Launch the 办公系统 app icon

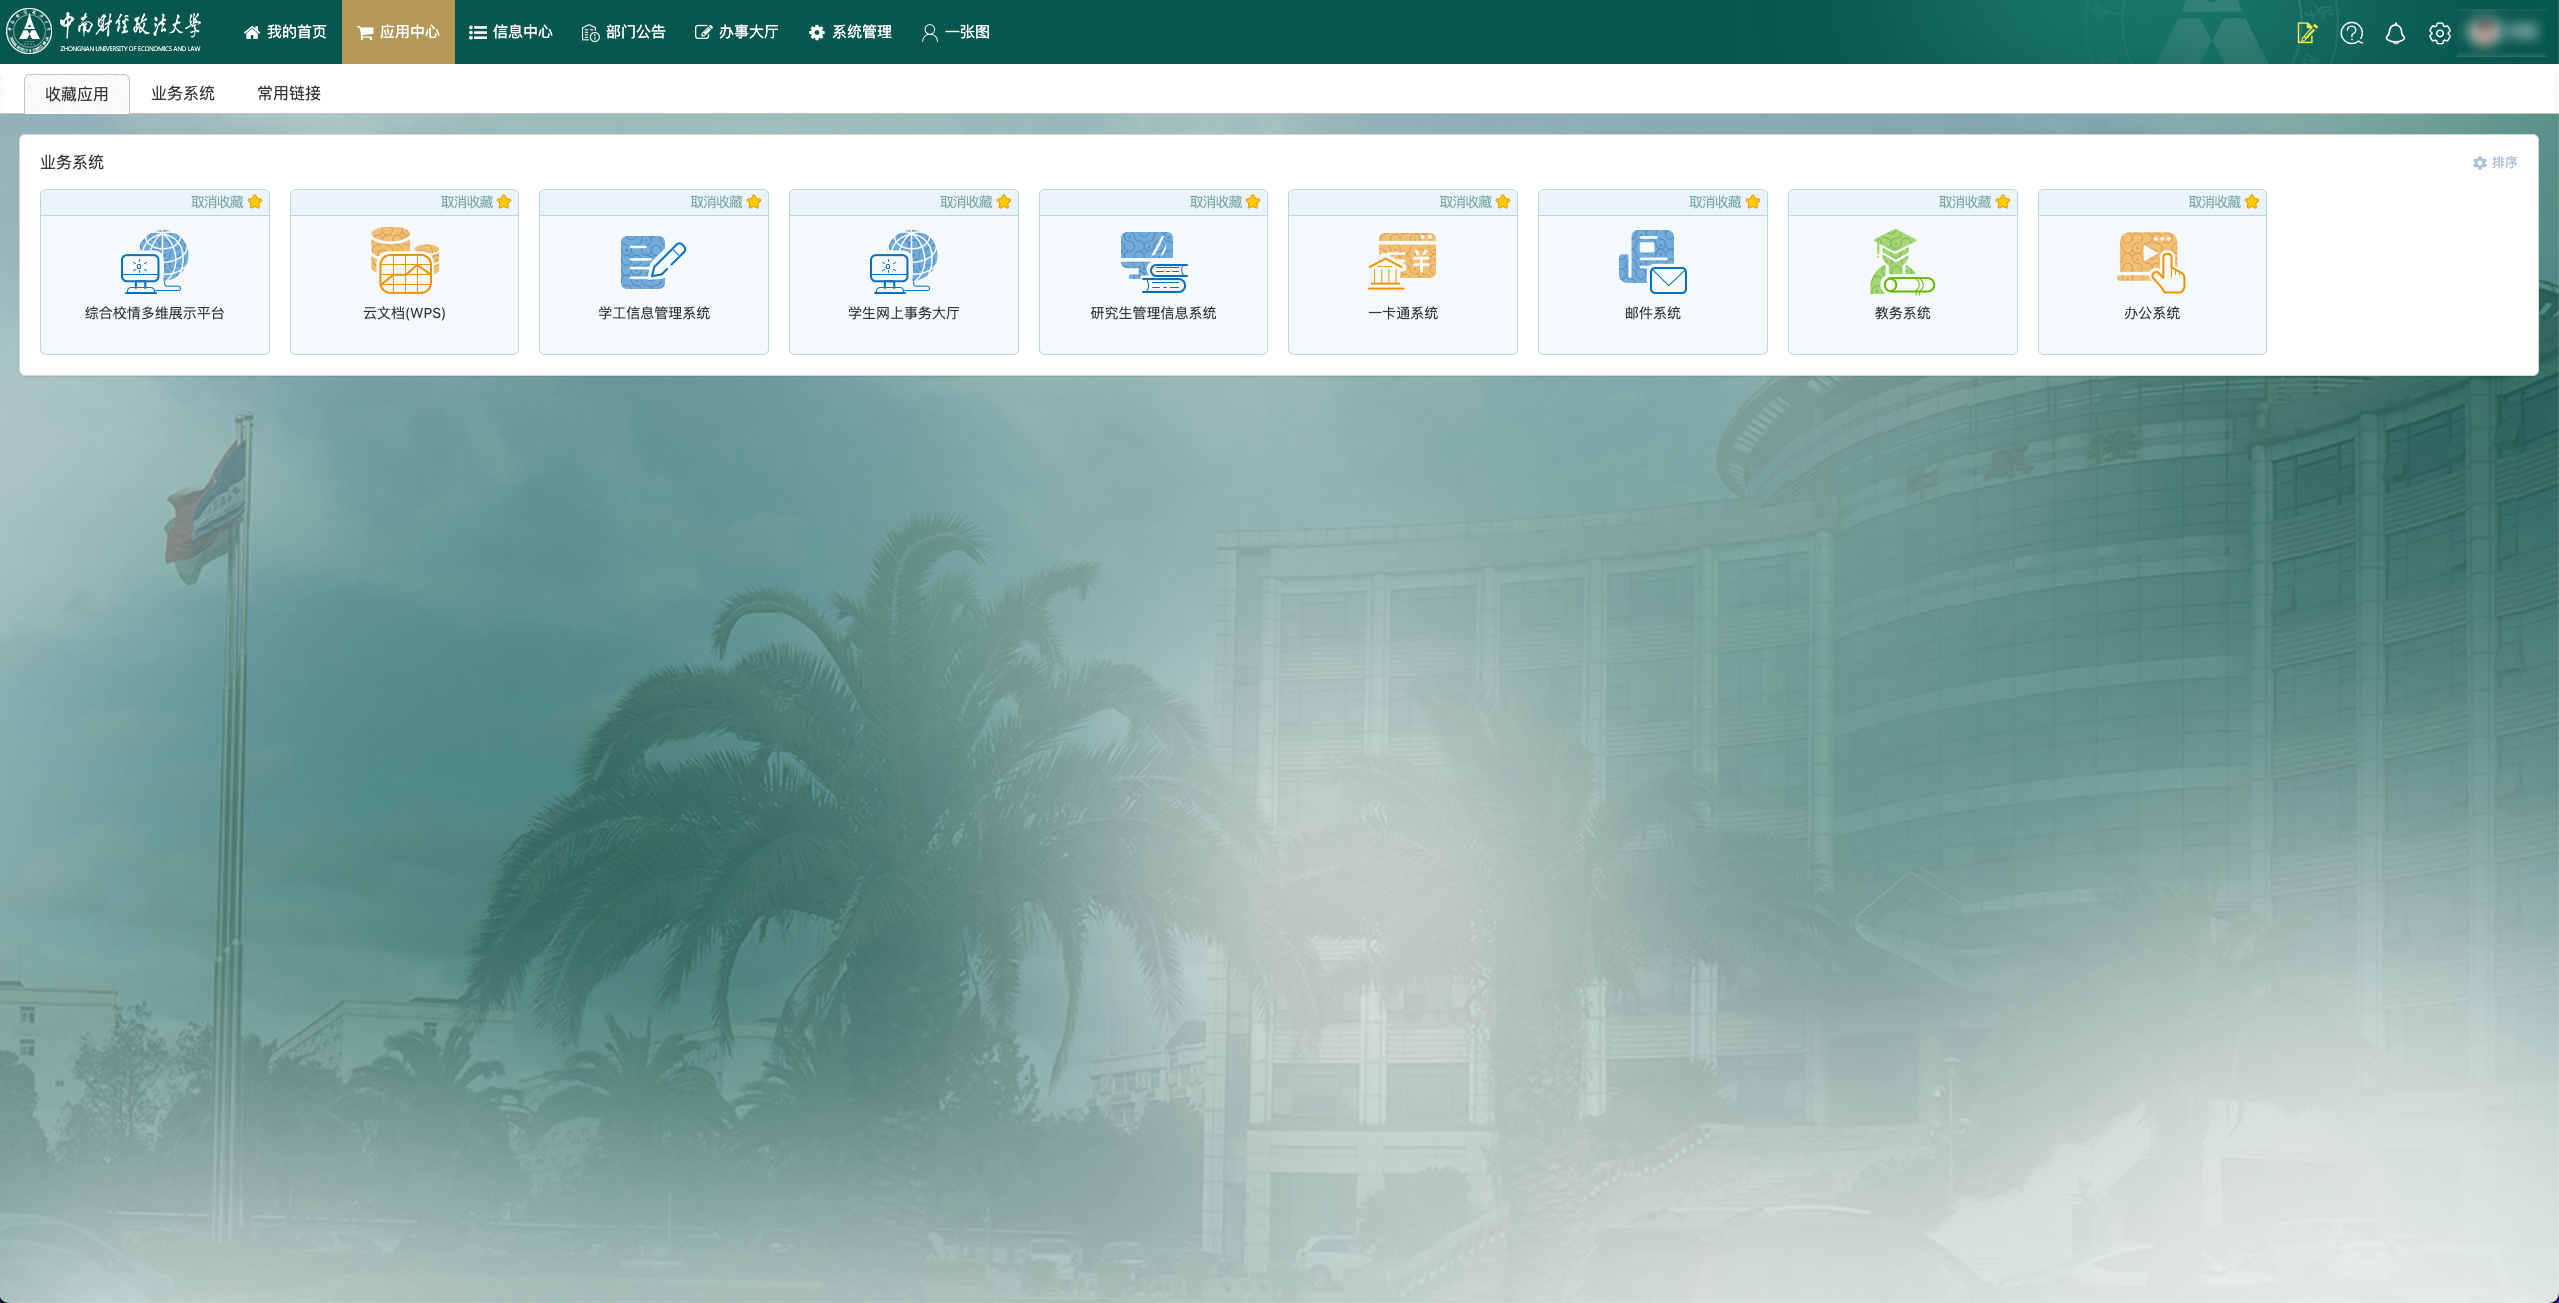coord(2151,262)
